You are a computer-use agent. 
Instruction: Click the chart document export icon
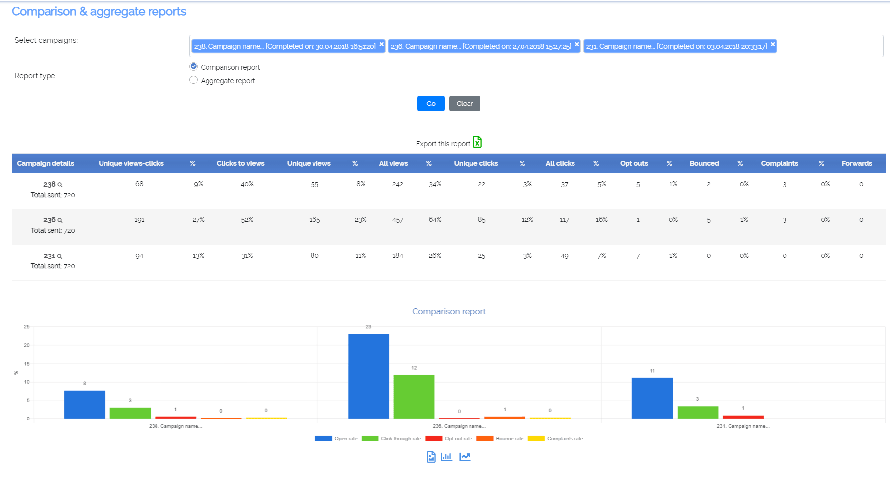(x=431, y=457)
